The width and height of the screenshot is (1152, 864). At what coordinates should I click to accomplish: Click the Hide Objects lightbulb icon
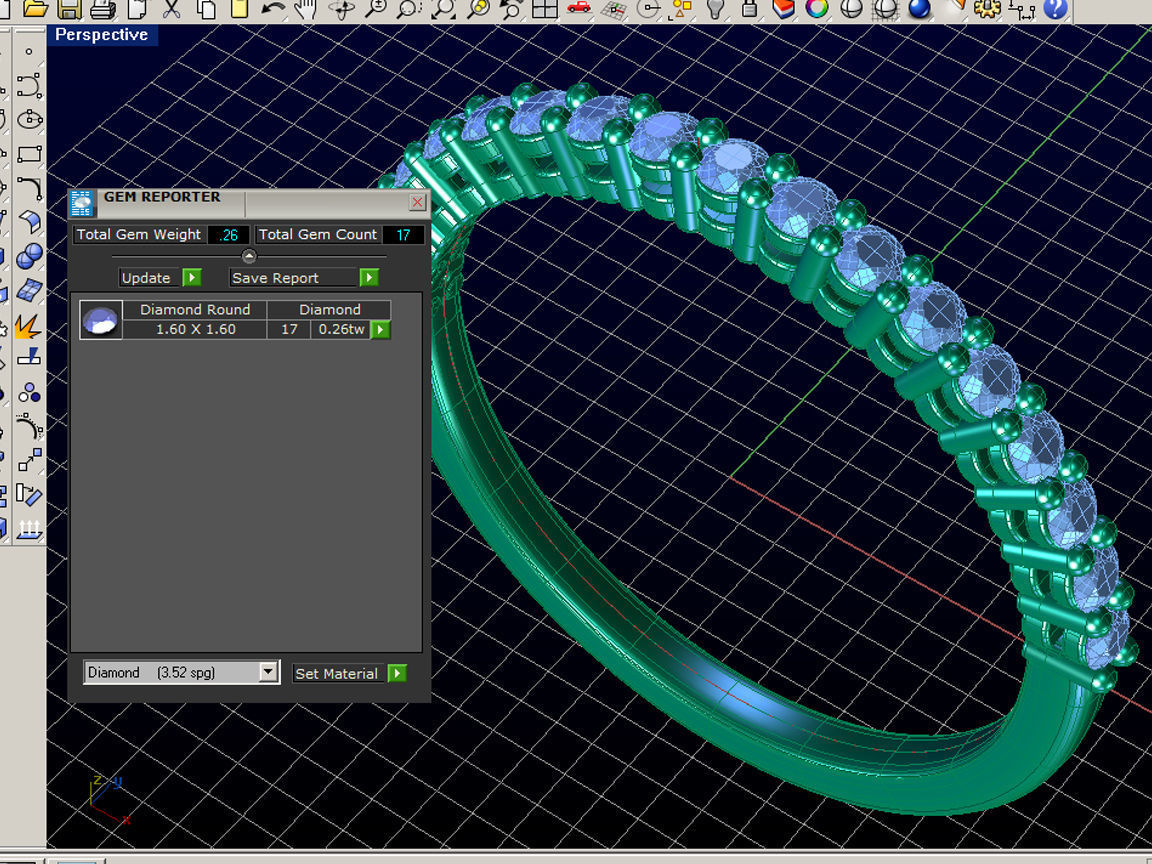(x=715, y=9)
